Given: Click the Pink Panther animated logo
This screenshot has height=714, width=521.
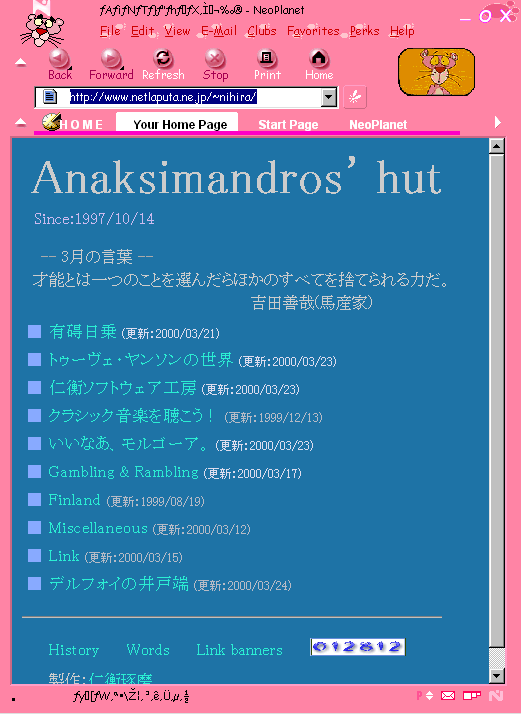Looking at the screenshot, I should point(436,72).
